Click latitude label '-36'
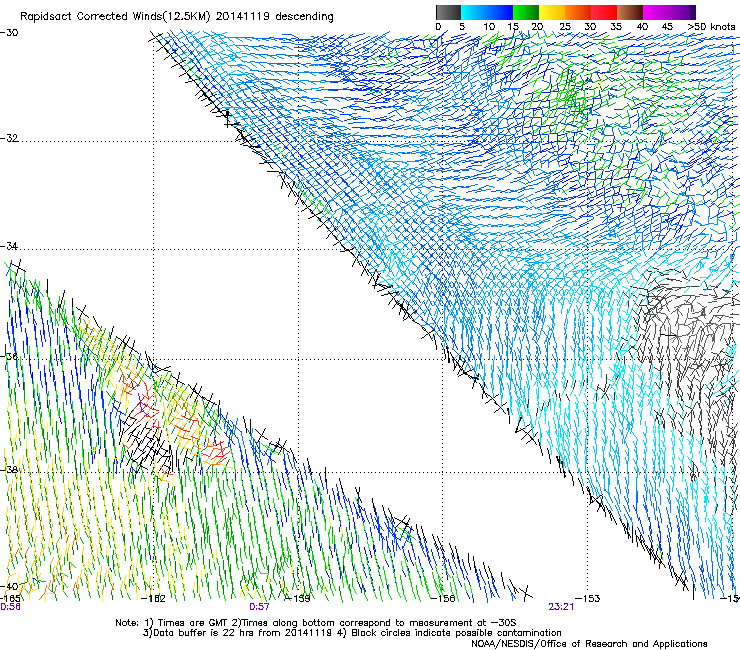Screen dimensions: 740x650 9,356
